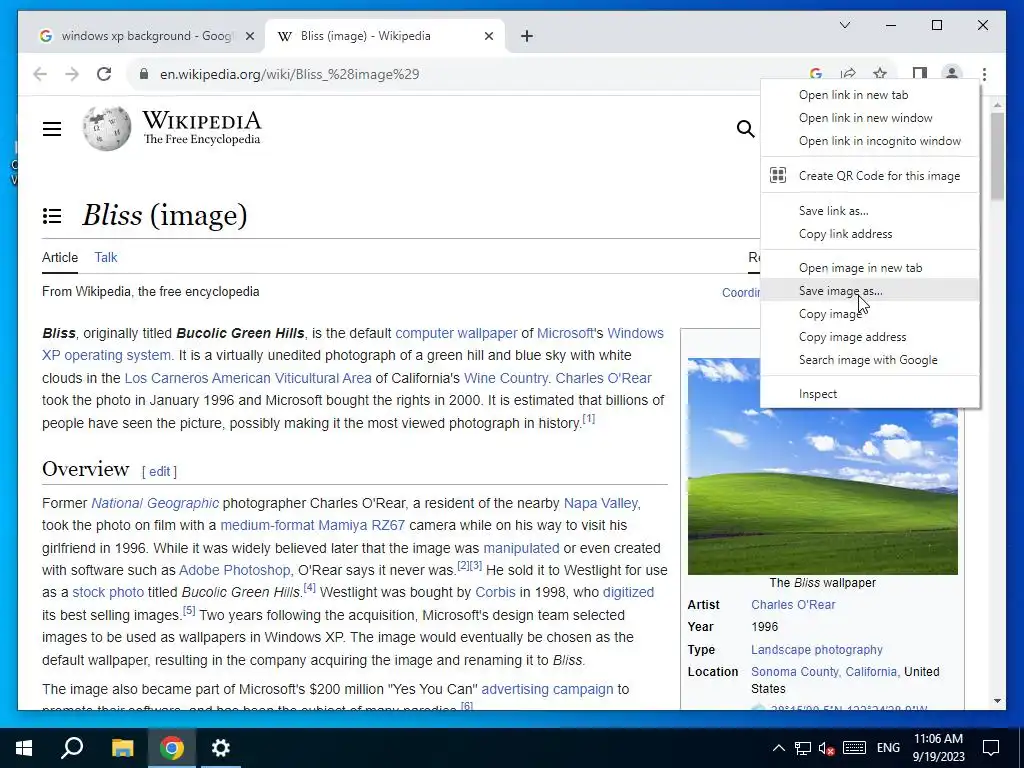This screenshot has height=768, width=1024.
Task: Close the Google search tab
Action: coord(249,36)
